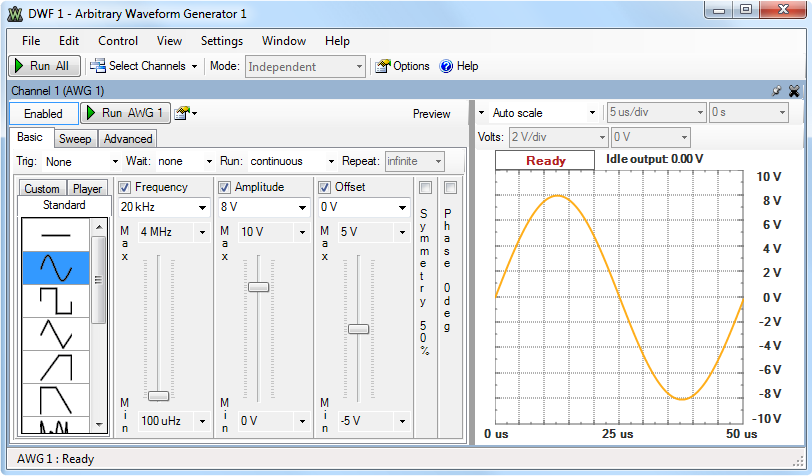The width and height of the screenshot is (812, 476).
Task: Toggle the Enabled channel button
Action: (44, 113)
